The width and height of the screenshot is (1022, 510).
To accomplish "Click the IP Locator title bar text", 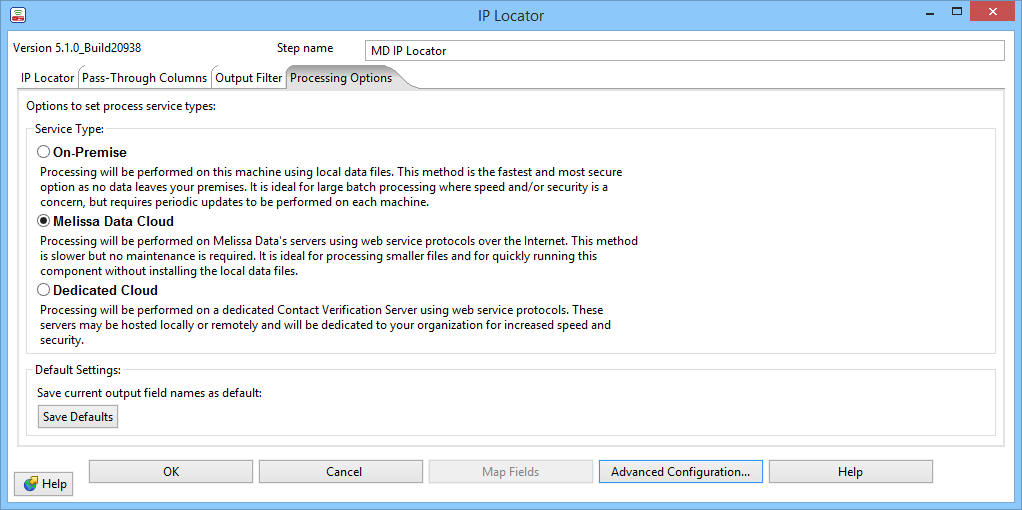I will tap(511, 15).
